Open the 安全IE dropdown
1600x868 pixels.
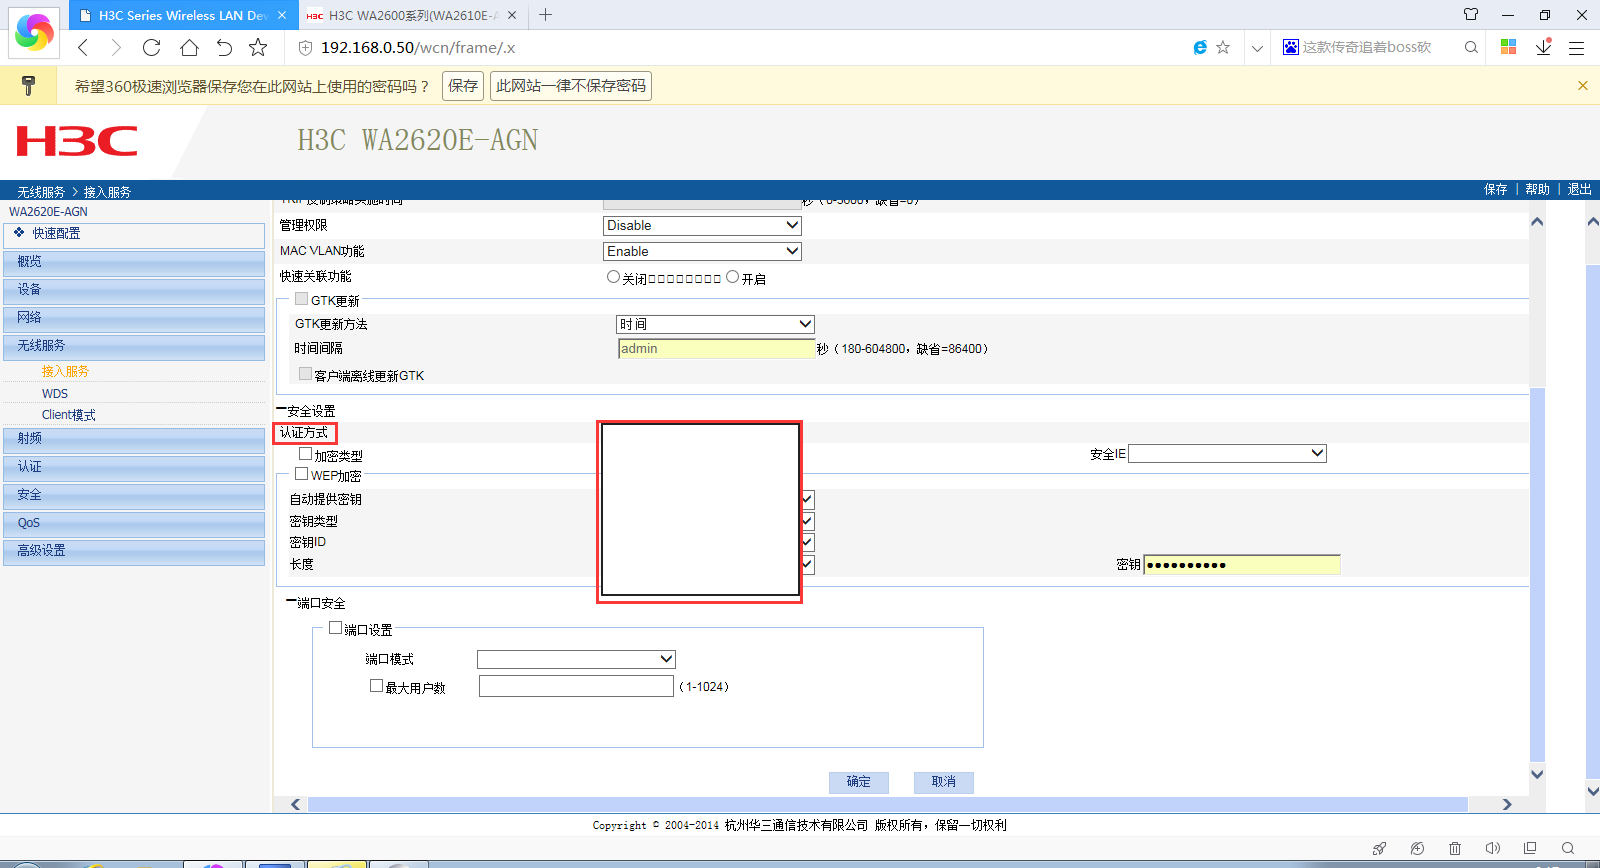(x=1227, y=454)
